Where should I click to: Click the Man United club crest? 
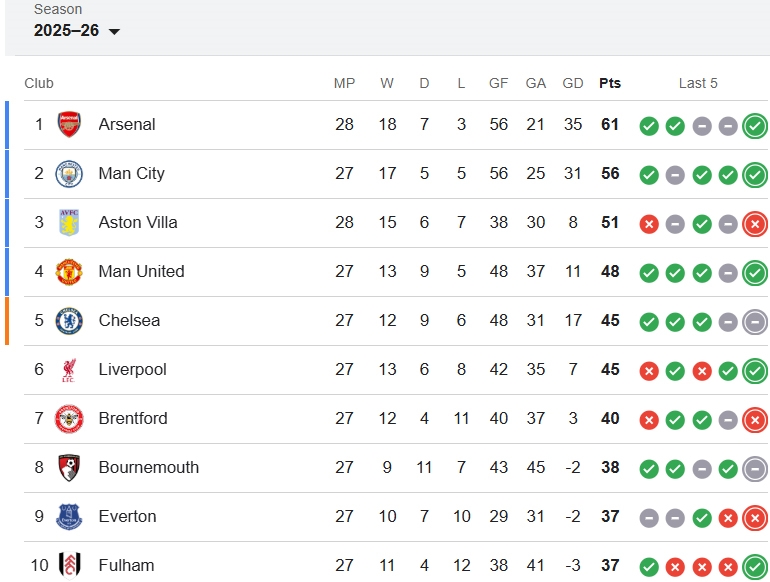(x=69, y=272)
